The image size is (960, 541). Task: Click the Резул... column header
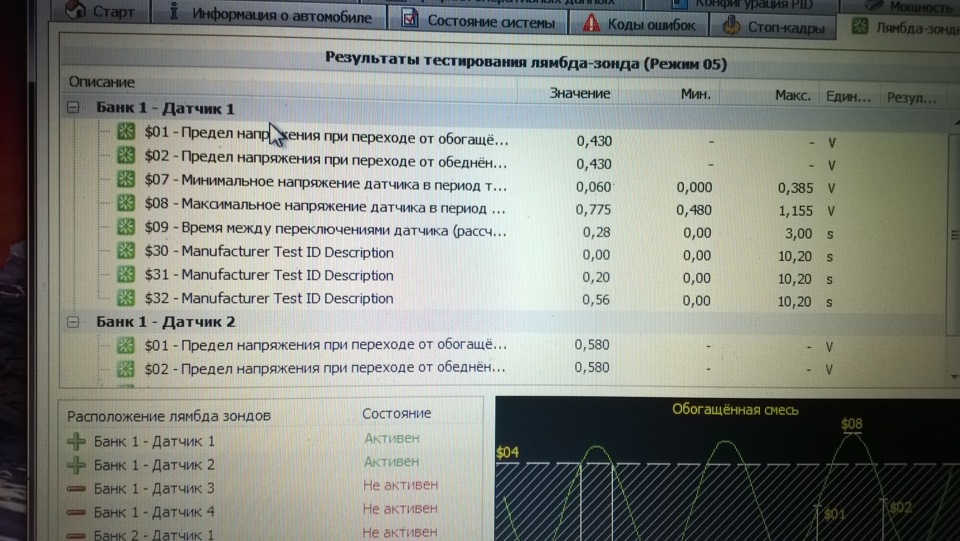coord(912,98)
